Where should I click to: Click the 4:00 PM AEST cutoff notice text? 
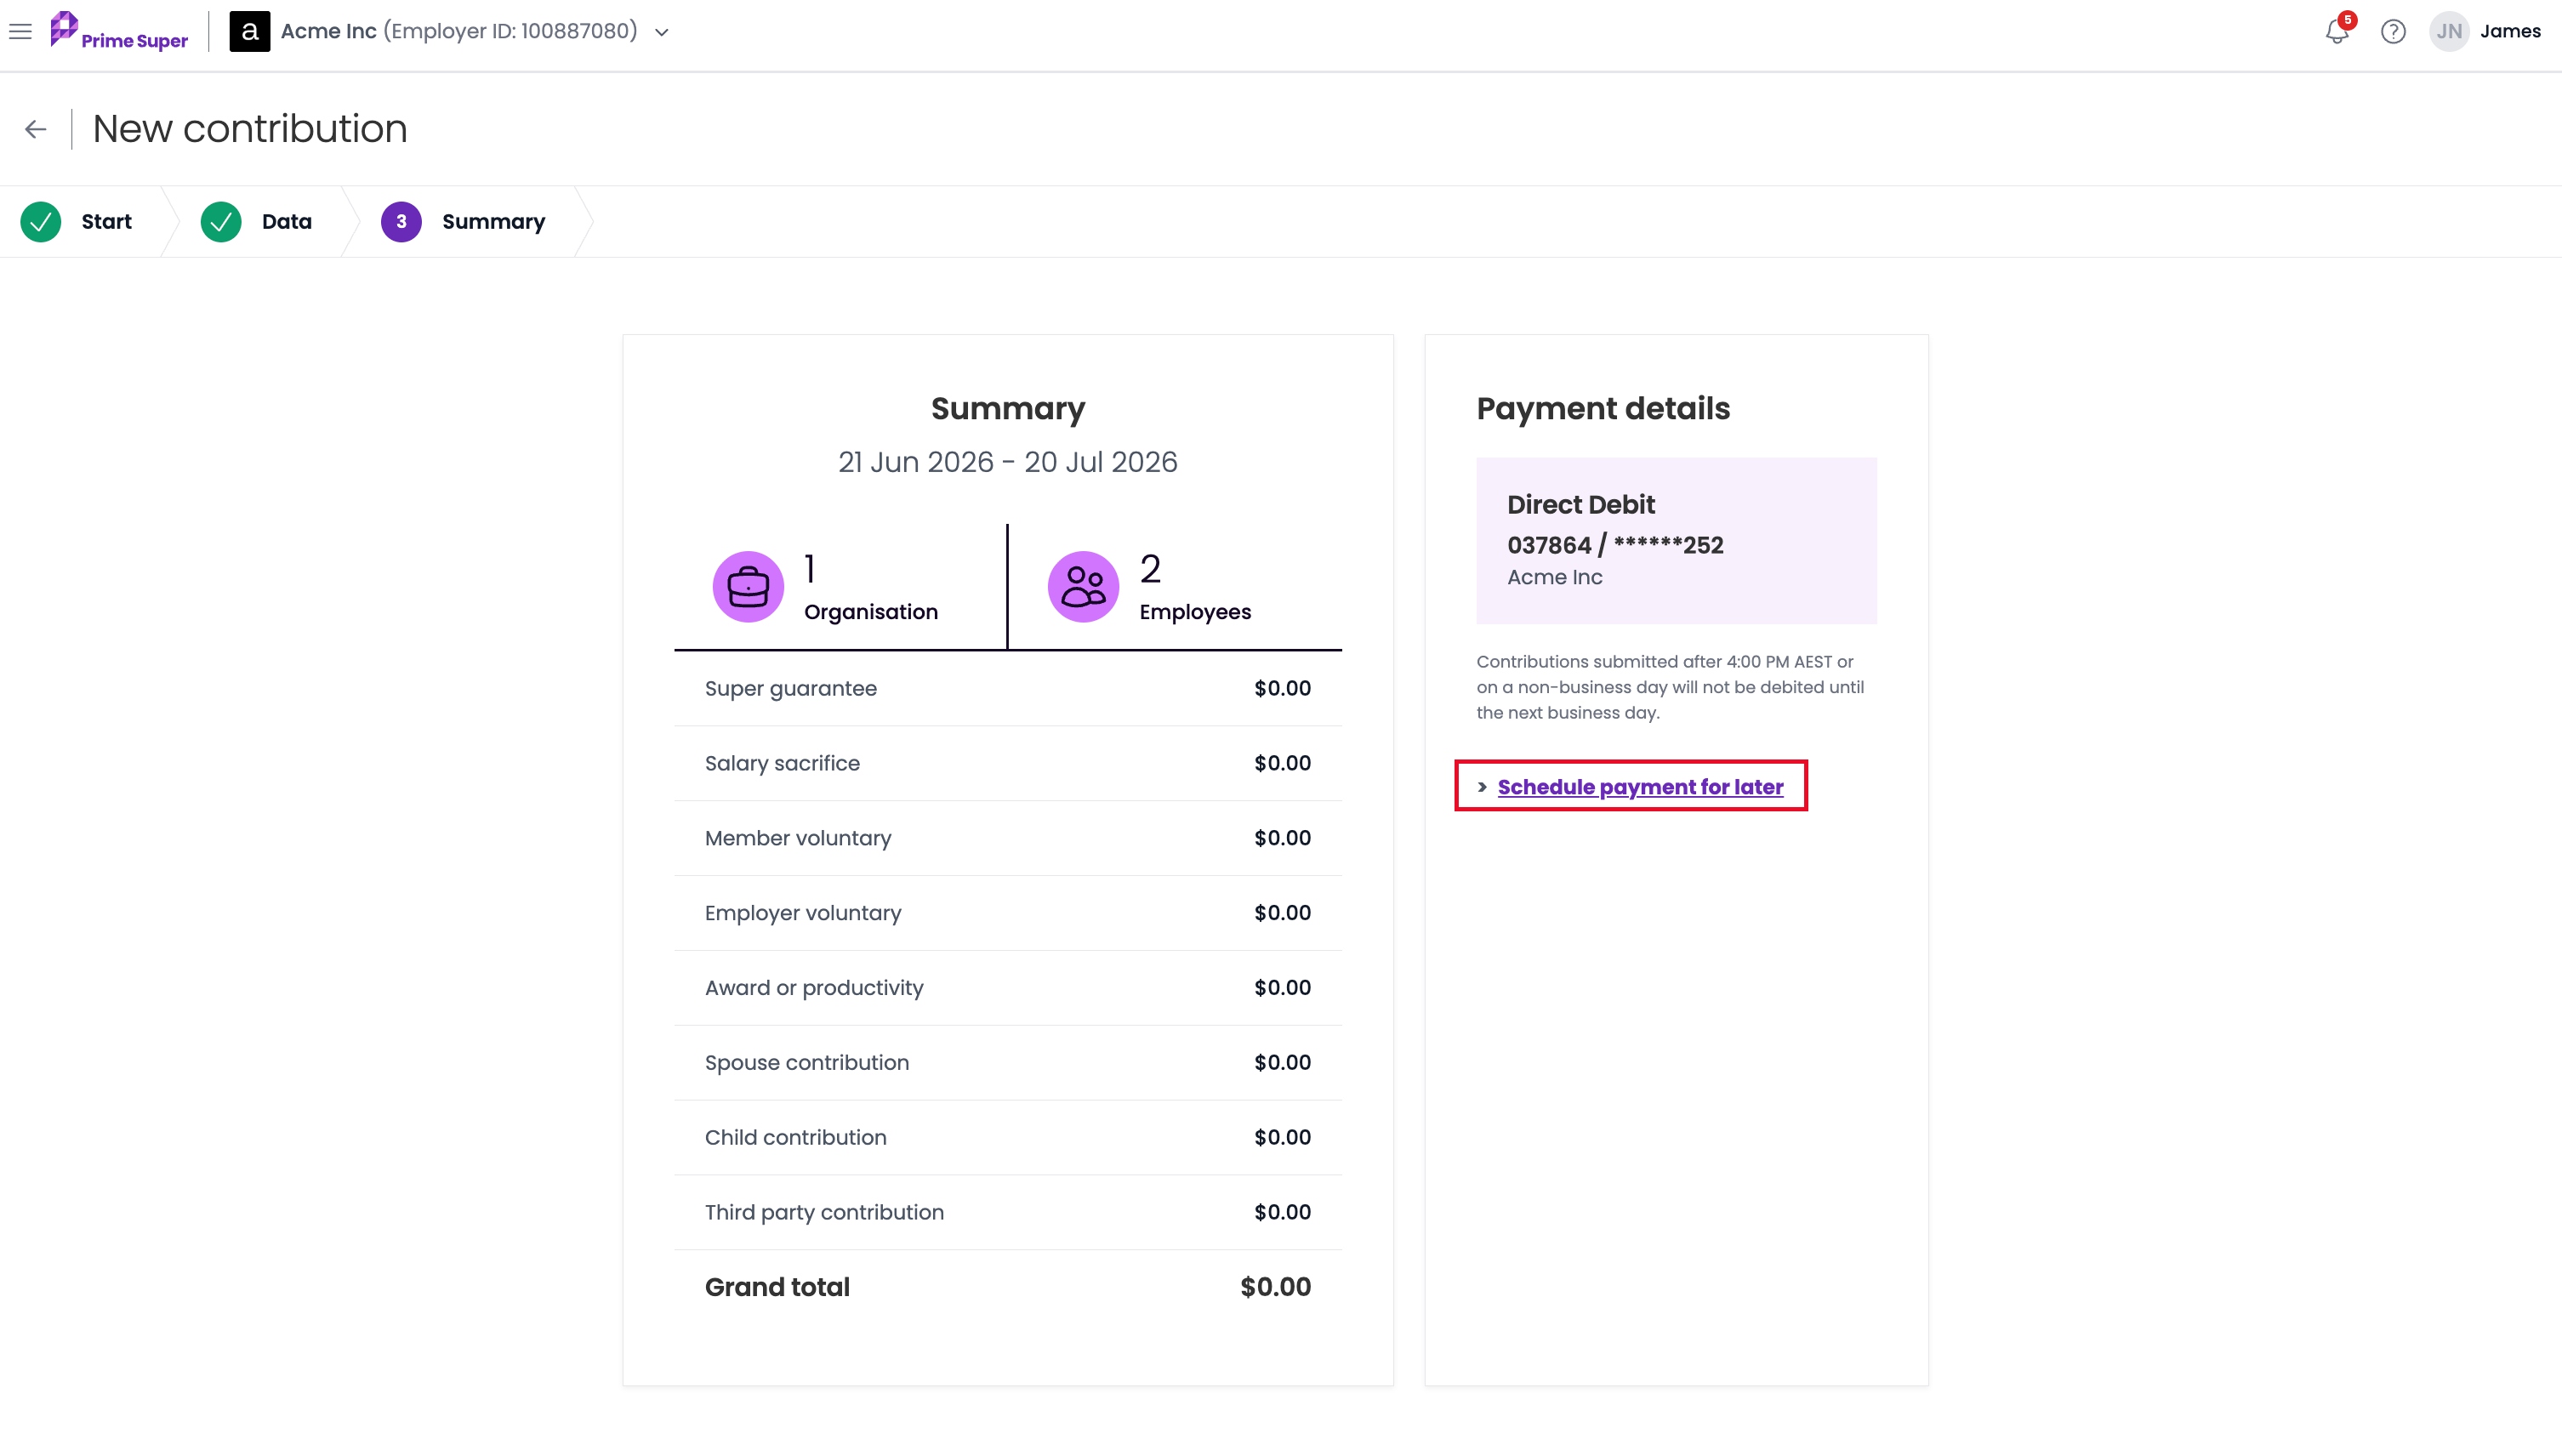click(x=1670, y=687)
